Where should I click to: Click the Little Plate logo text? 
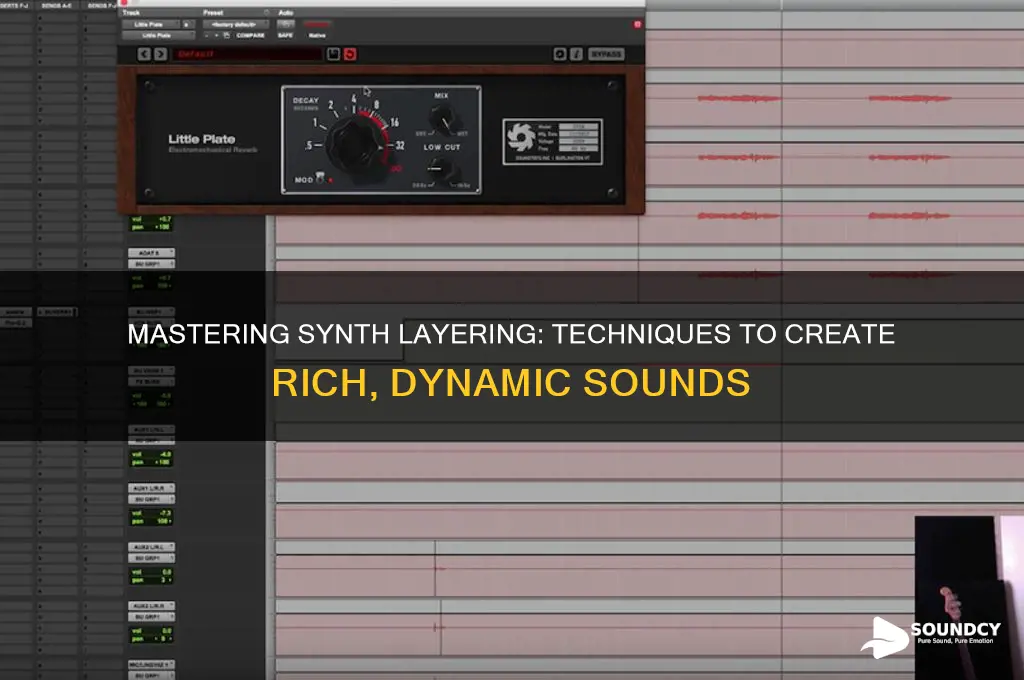[x=202, y=139]
